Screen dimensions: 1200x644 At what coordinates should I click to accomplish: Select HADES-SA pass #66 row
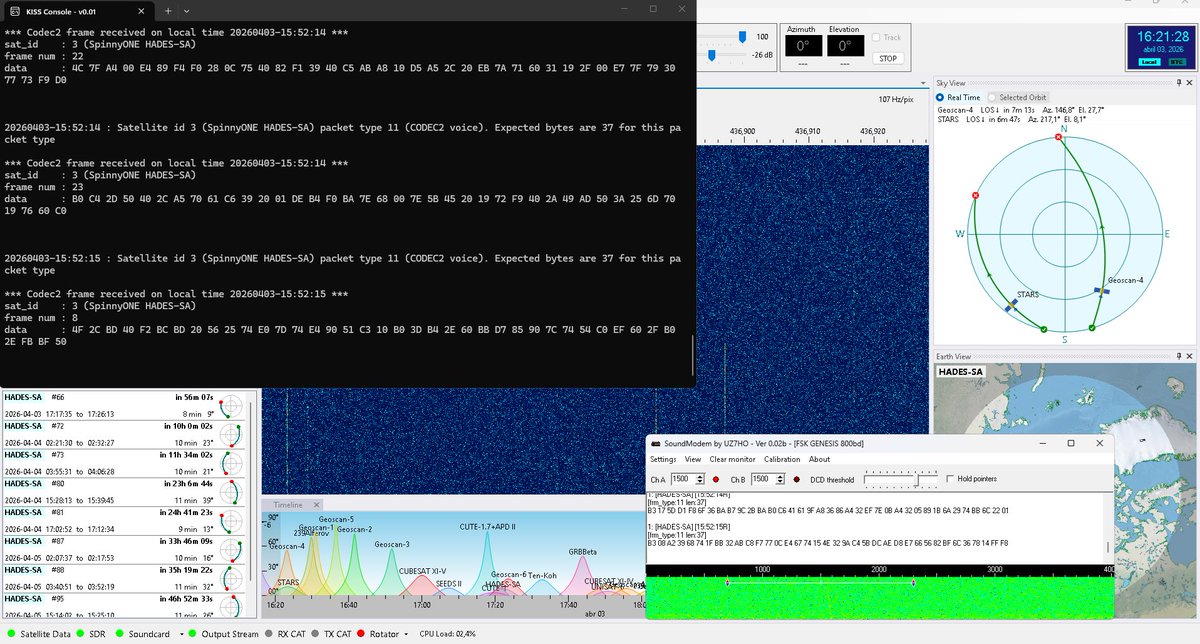(x=124, y=406)
